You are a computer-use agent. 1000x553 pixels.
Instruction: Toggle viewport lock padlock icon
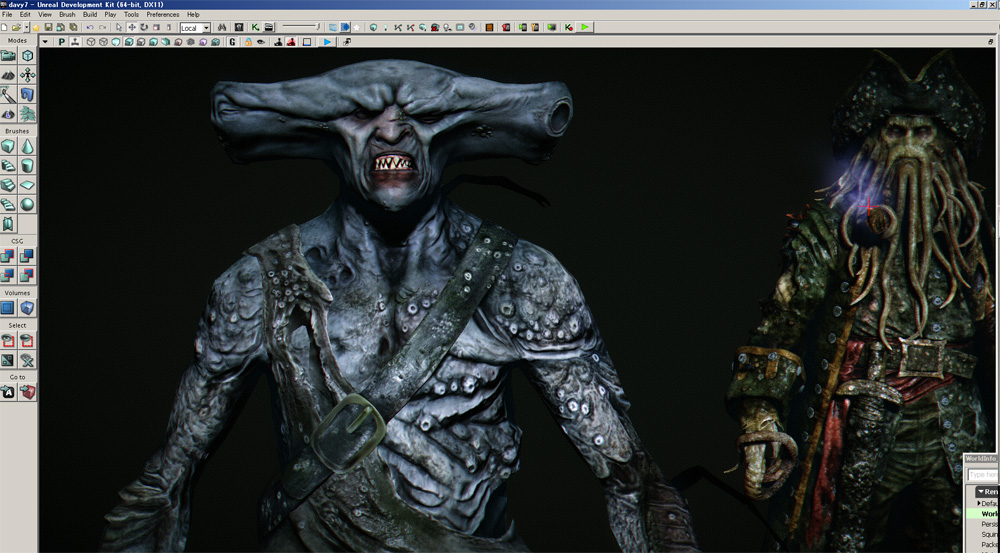point(248,42)
